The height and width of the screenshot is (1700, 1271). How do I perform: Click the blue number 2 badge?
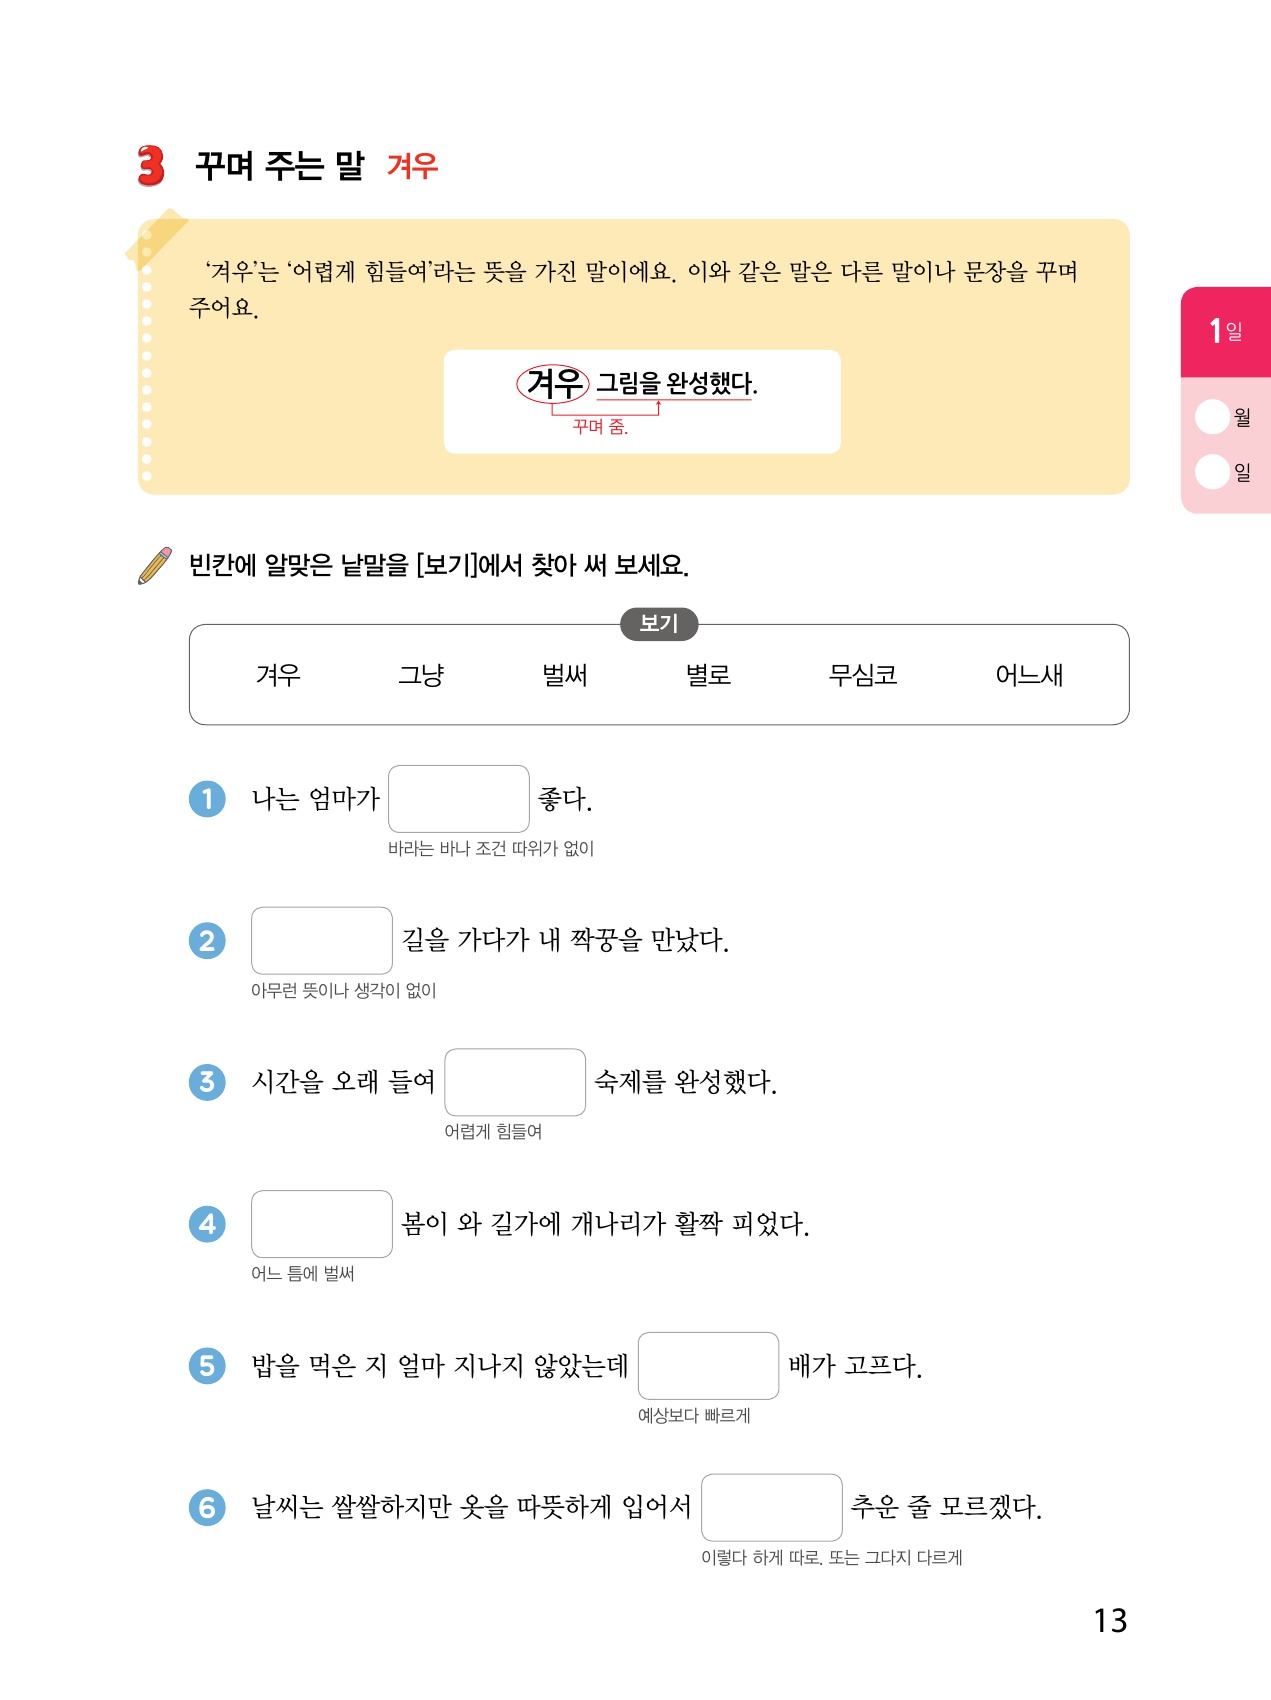pos(207,940)
